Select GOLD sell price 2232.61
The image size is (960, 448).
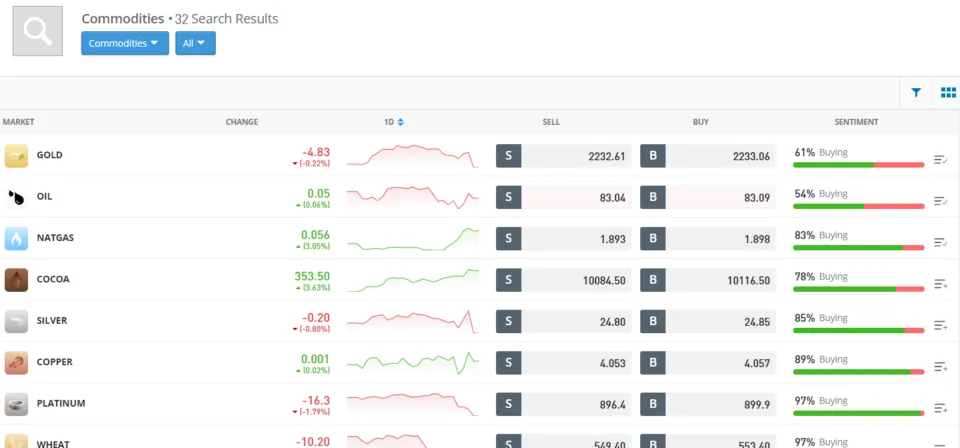[607, 156]
